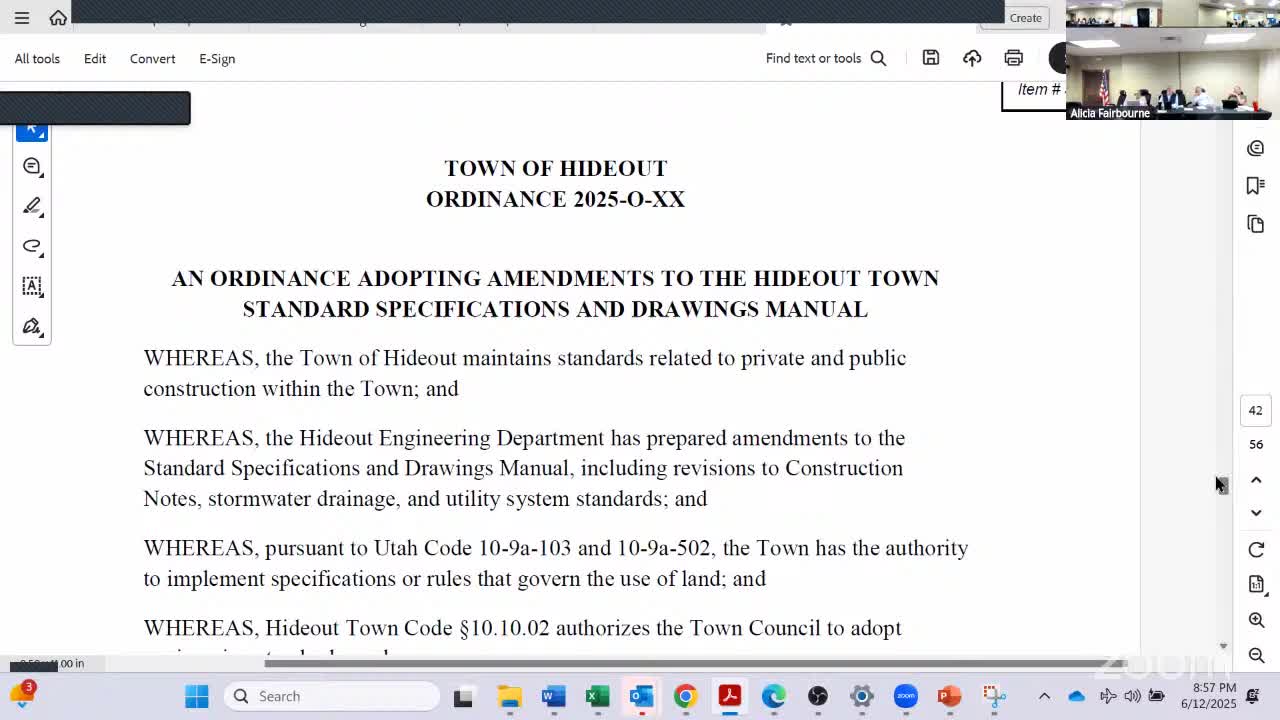Image resolution: width=1280 pixels, height=720 pixels.
Task: Click the horizontal scrollbar
Action: click(695, 663)
